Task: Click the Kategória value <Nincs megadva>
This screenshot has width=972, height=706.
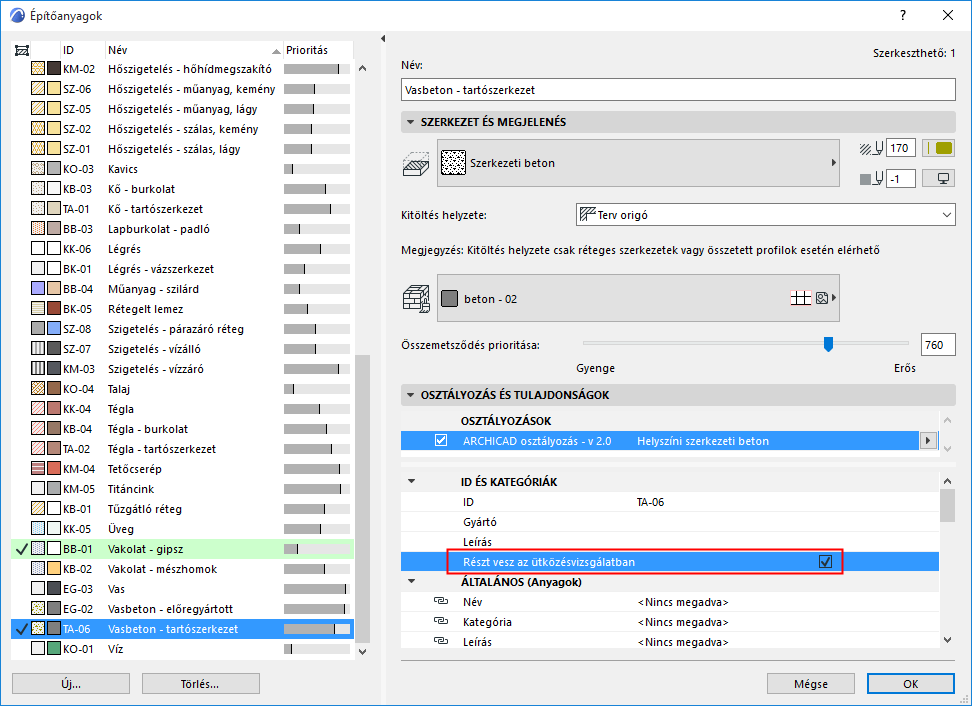Action: [683, 622]
